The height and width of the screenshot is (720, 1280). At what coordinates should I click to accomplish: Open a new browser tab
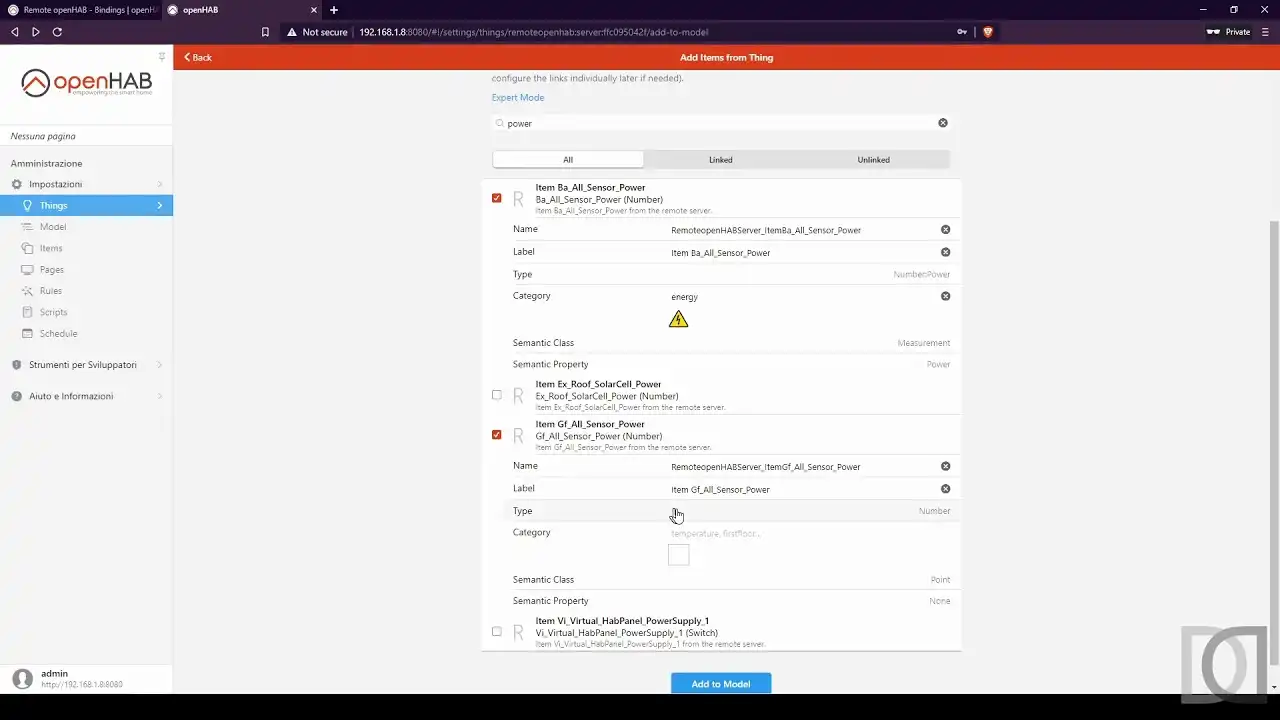pyautogui.click(x=334, y=10)
